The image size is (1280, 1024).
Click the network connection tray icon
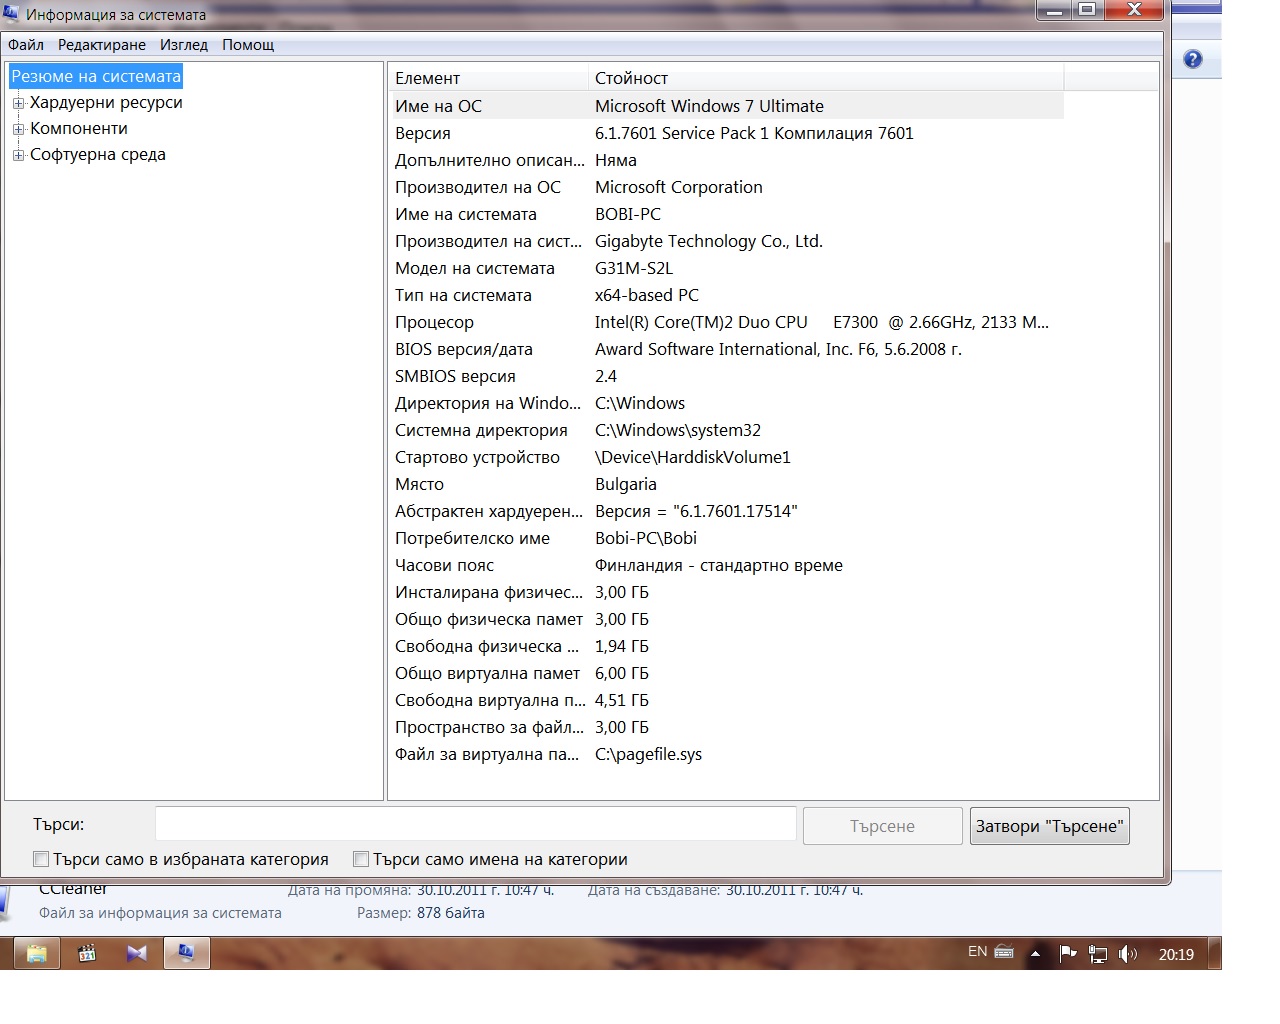(1098, 954)
